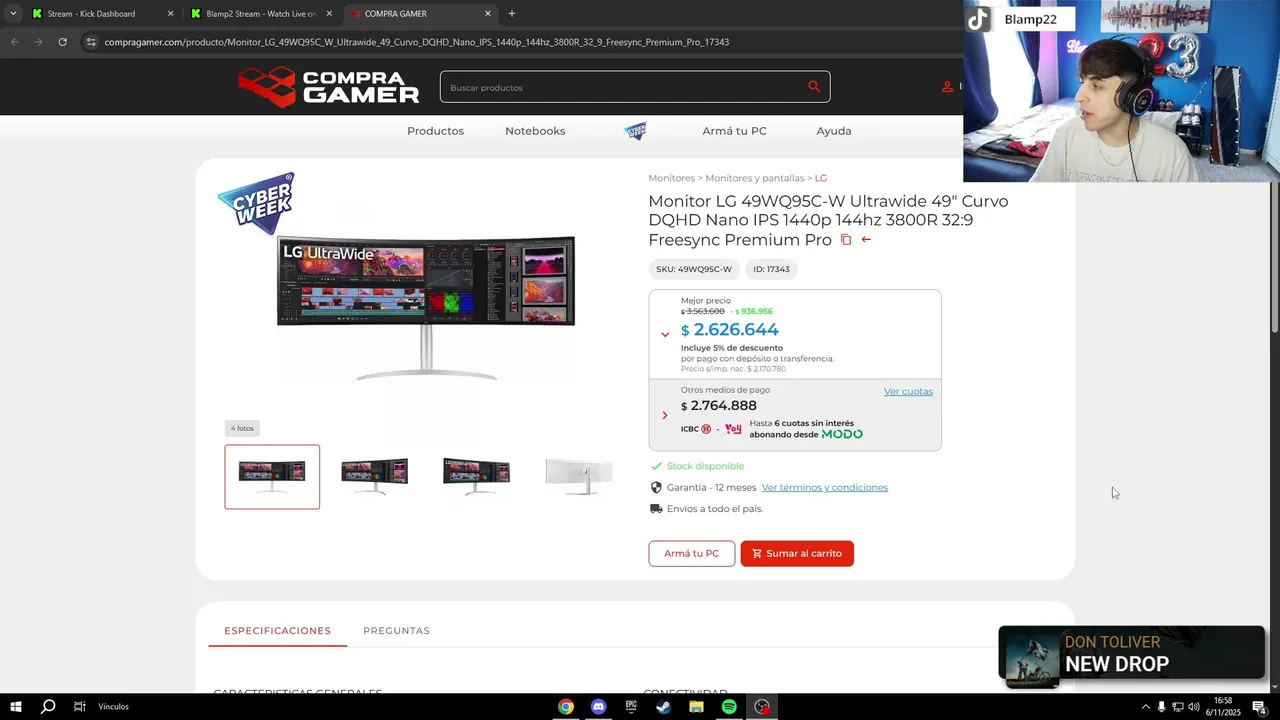Screen dimensions: 1280x720
Task: Open Chrome from the taskbar
Action: point(566,707)
